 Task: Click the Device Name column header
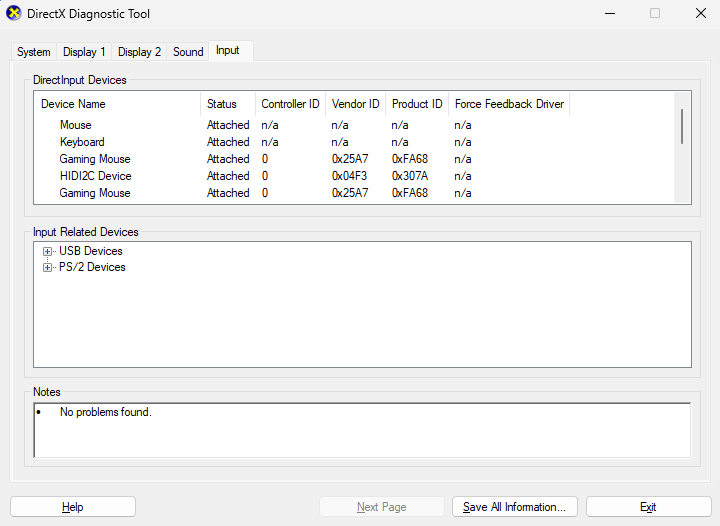118,104
